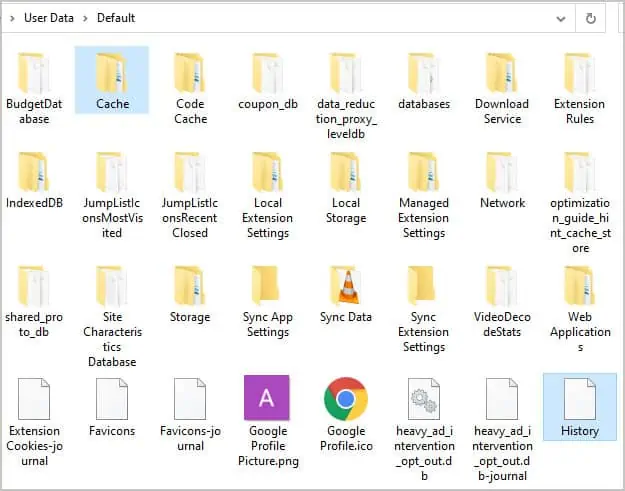The width and height of the screenshot is (625, 491).
Task: Select the Google Profile.ico Chrome icon
Action: coord(346,399)
